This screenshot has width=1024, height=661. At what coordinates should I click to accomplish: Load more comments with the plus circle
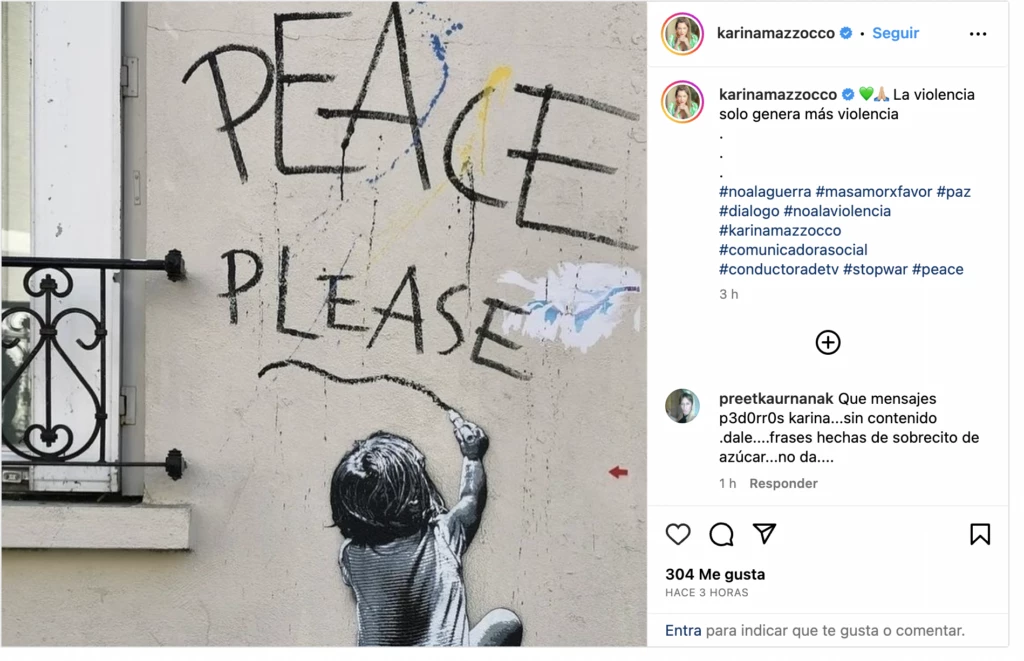point(827,342)
